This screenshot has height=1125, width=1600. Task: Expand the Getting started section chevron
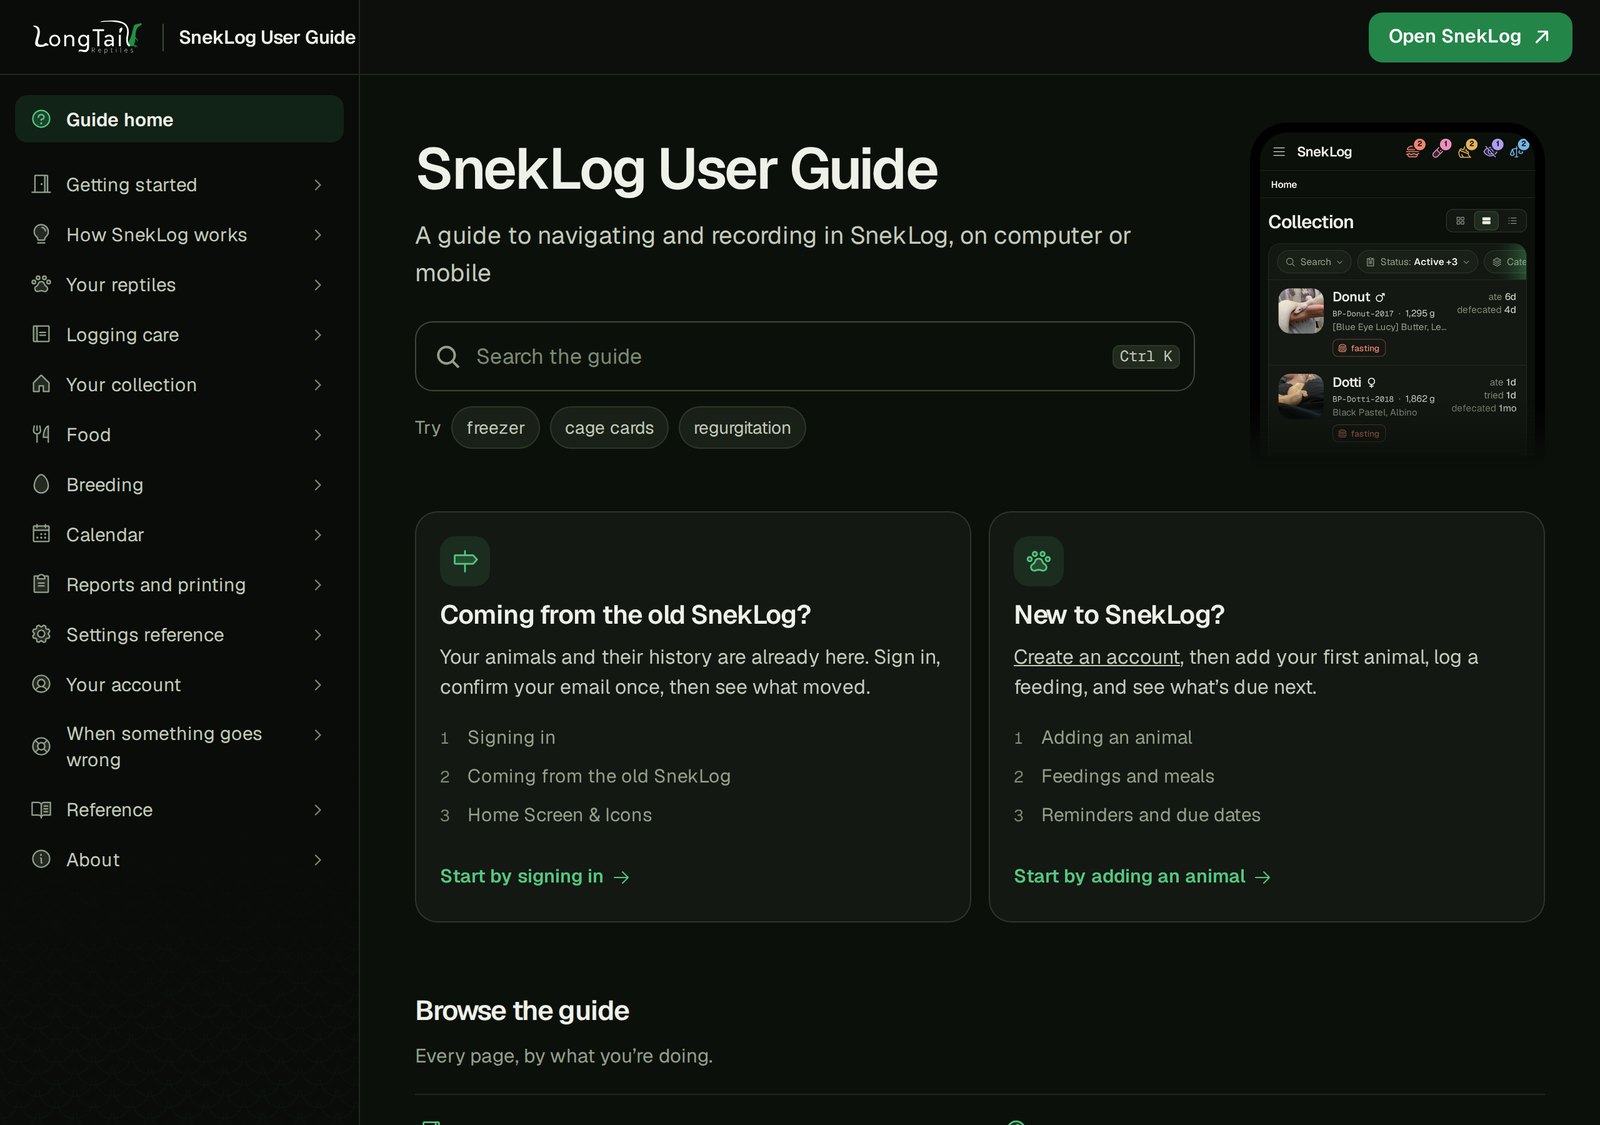pos(317,185)
